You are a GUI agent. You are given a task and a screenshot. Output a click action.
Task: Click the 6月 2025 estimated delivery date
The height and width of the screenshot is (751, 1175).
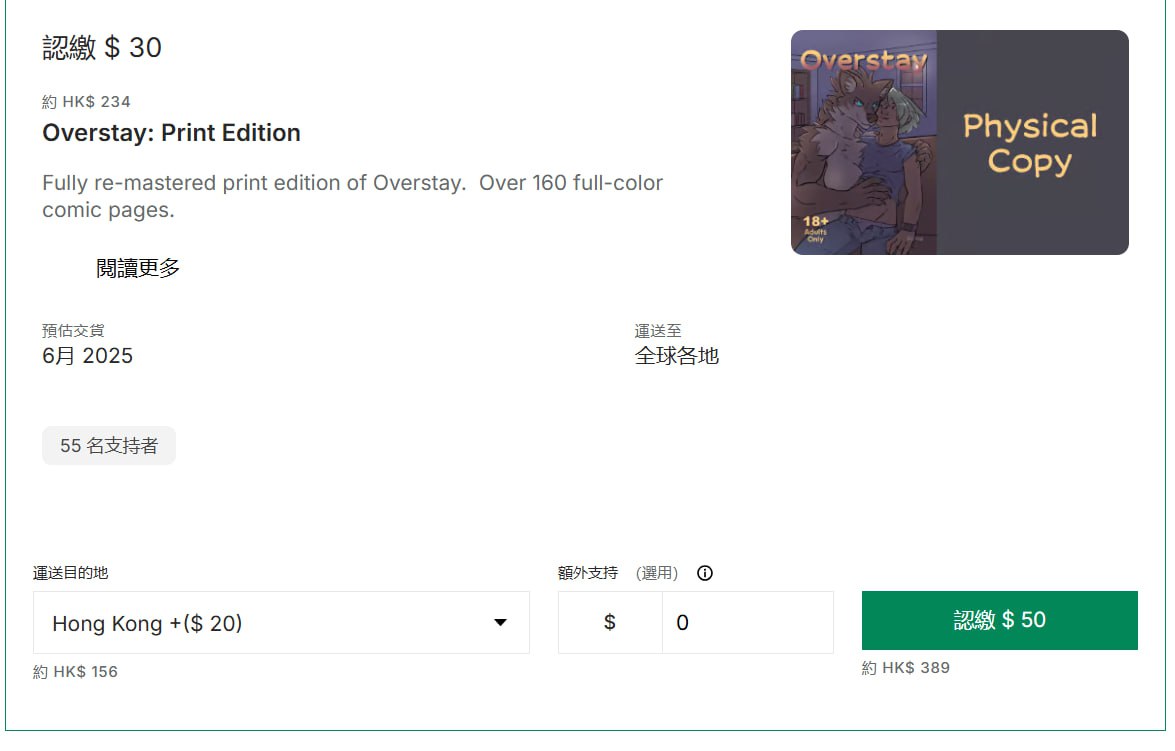pos(88,356)
